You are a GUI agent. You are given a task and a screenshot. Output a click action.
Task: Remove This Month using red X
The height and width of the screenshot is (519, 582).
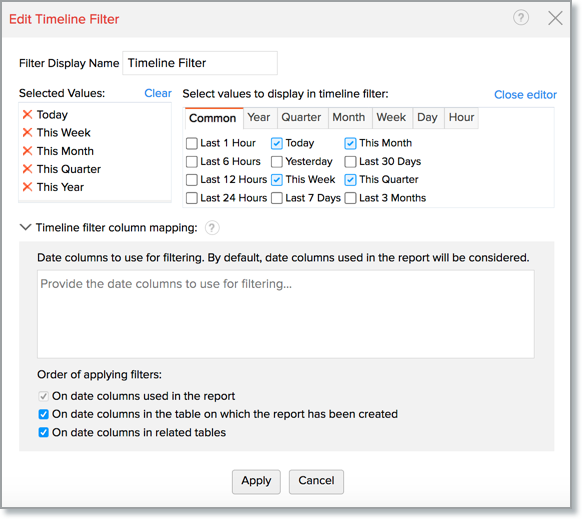point(27,151)
